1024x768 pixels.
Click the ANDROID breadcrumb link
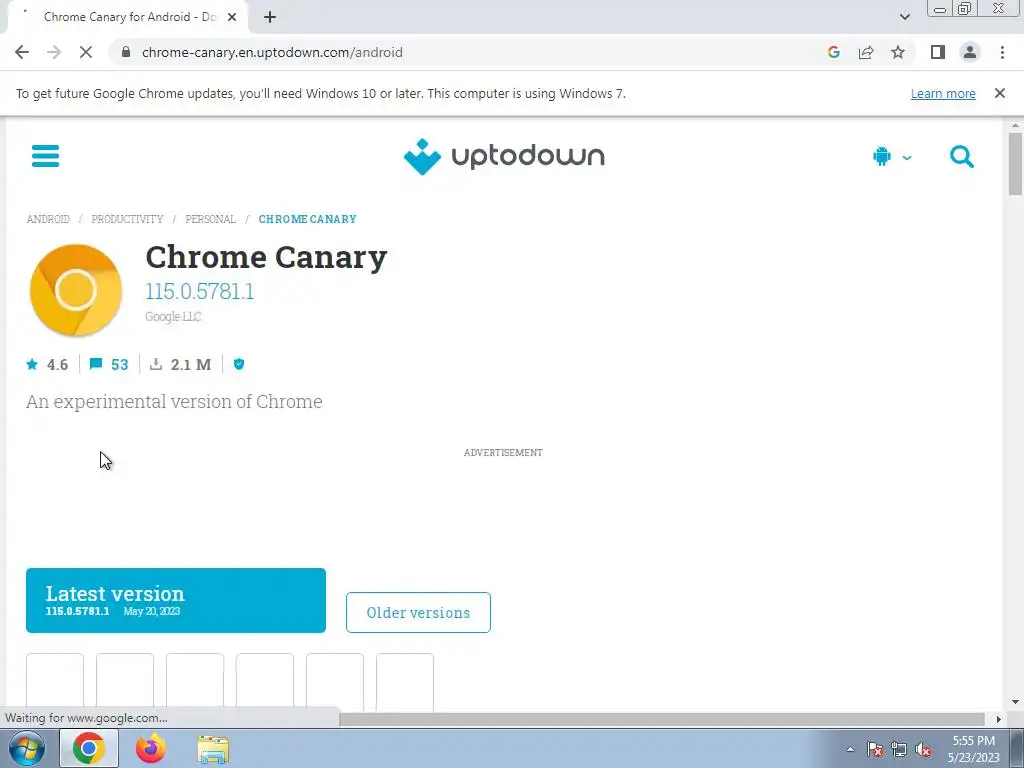(48, 219)
